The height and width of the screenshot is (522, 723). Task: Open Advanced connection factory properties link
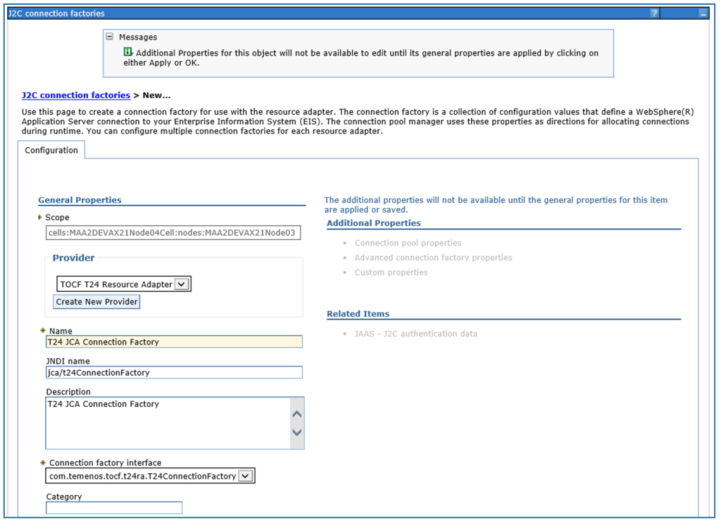tap(433, 257)
